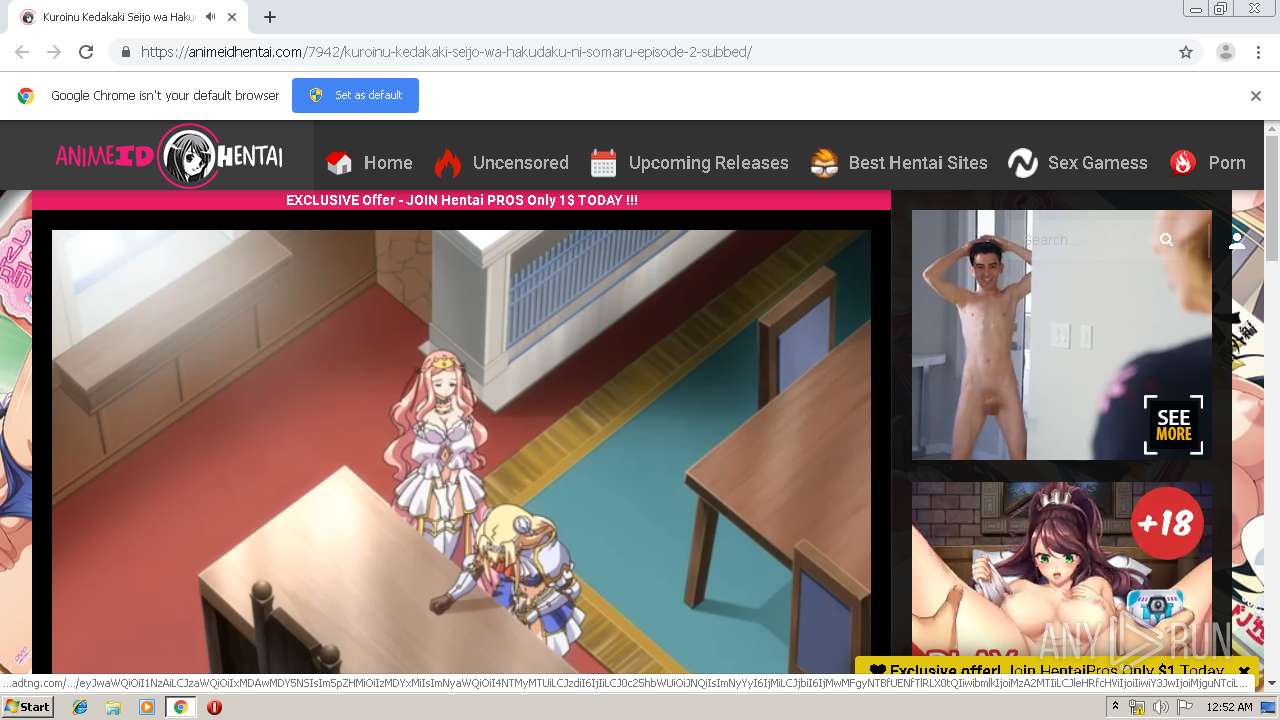Close the yellow exclusive offer bar
1280x720 pixels.
1244,671
